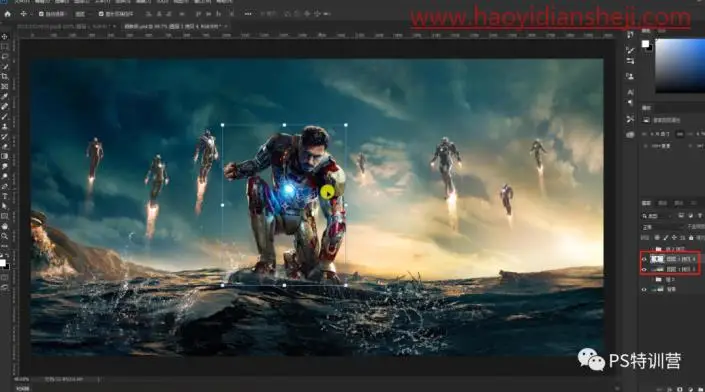Select the Crop tool

pyautogui.click(x=4, y=76)
